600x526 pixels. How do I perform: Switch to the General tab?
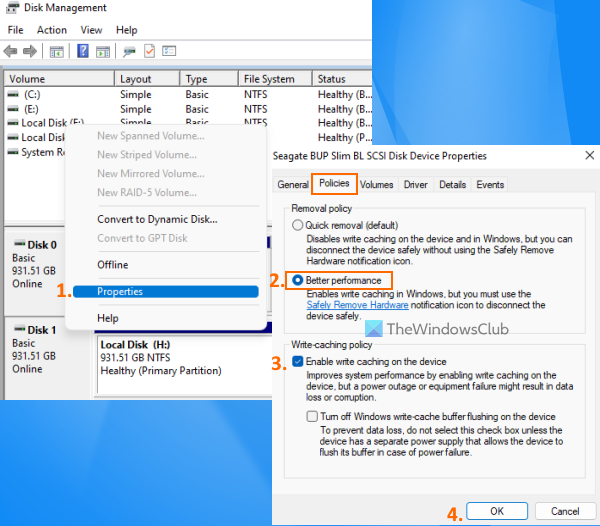(x=293, y=184)
